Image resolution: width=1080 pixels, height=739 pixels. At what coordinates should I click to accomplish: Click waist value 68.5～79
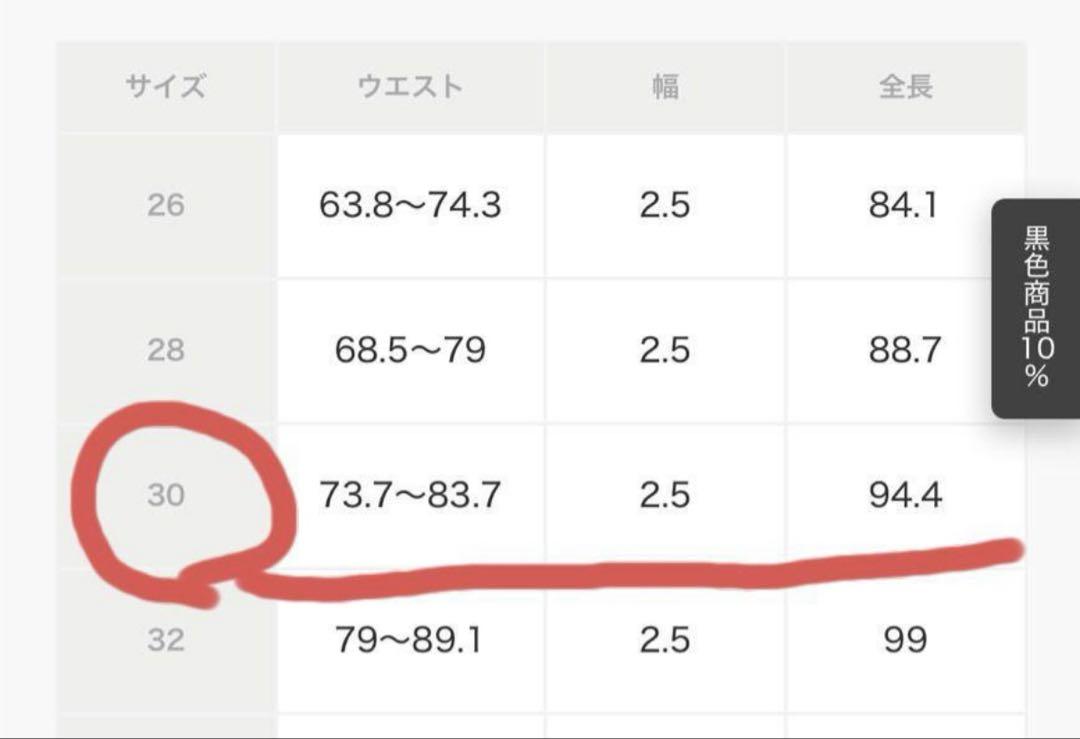coord(410,350)
